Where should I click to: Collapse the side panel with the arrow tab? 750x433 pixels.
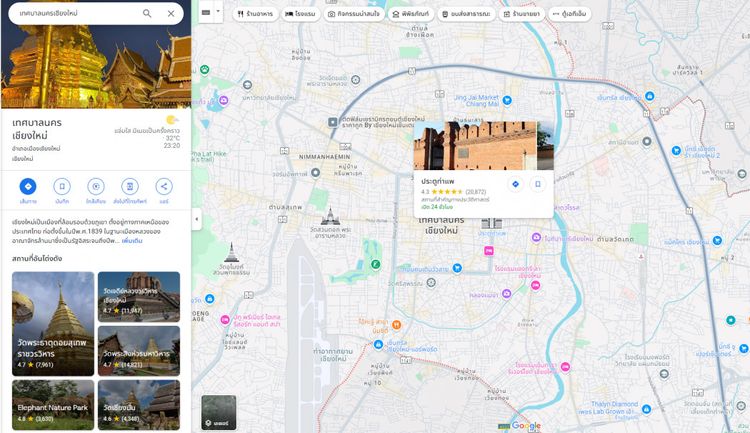(x=197, y=219)
